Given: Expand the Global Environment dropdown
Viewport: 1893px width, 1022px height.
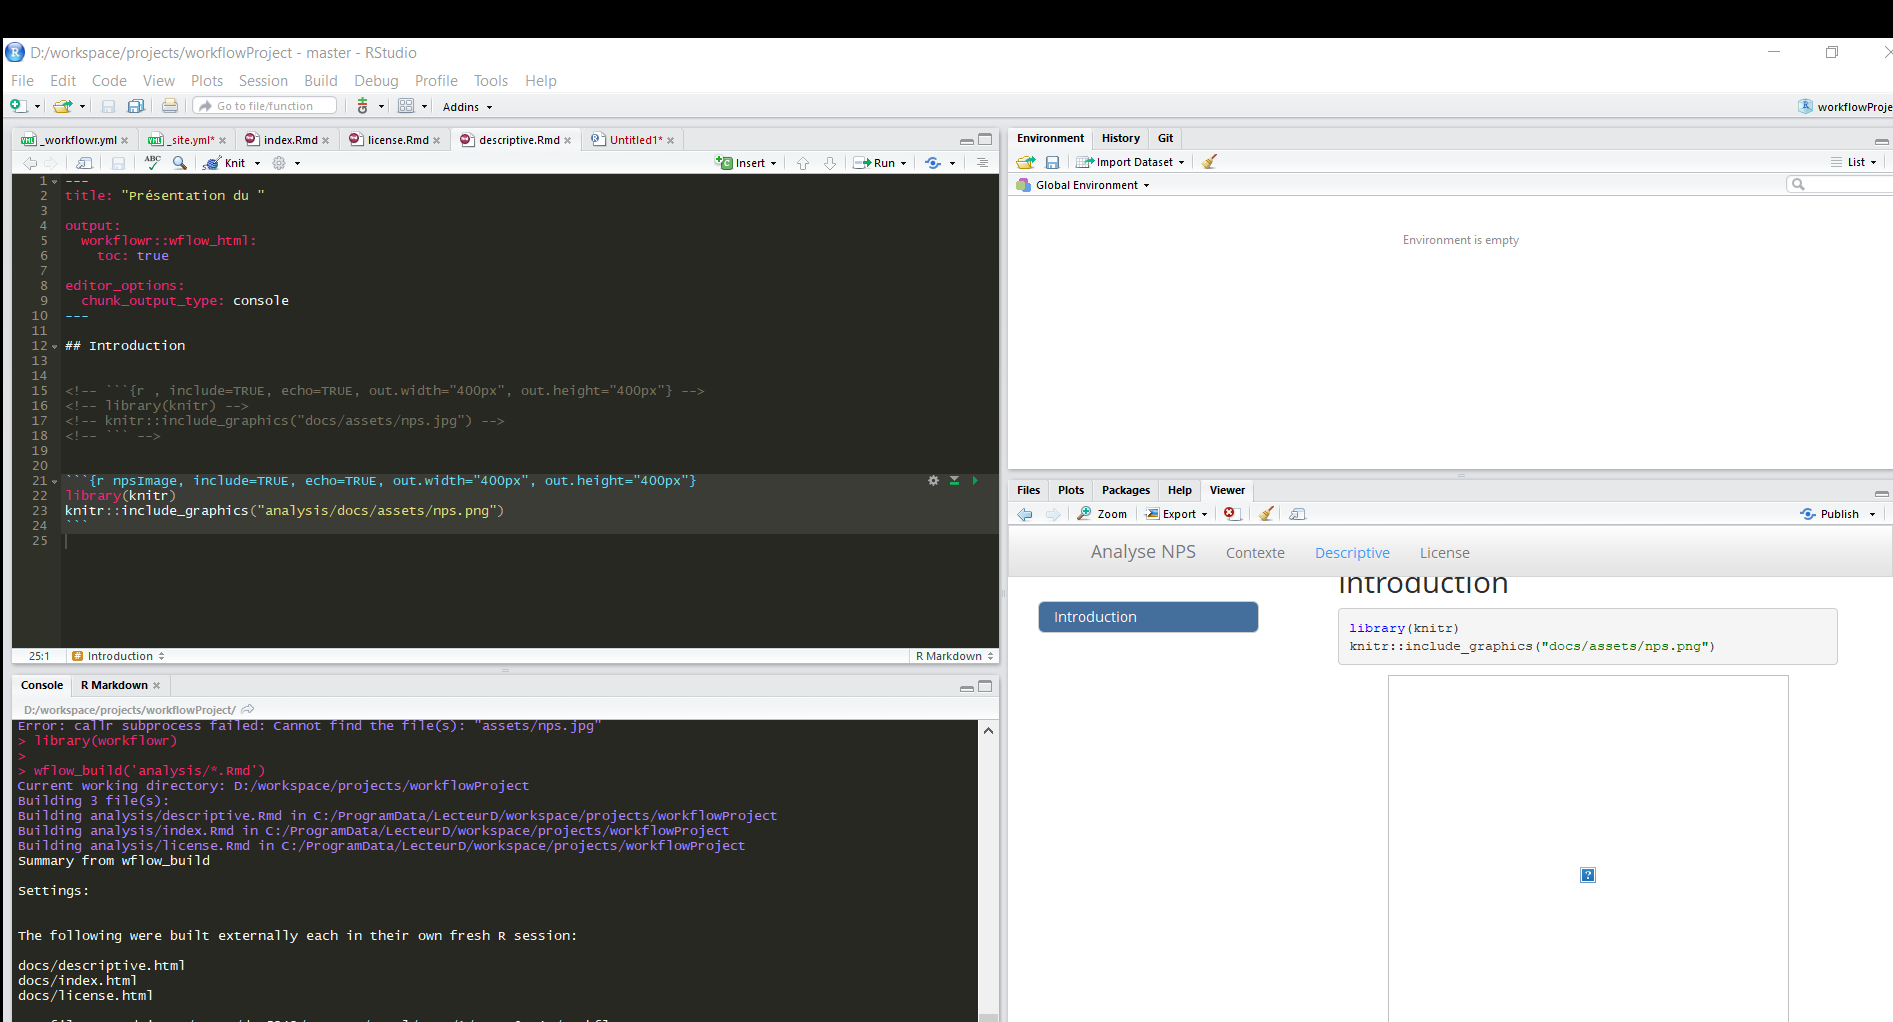Looking at the screenshot, I should click(x=1082, y=185).
